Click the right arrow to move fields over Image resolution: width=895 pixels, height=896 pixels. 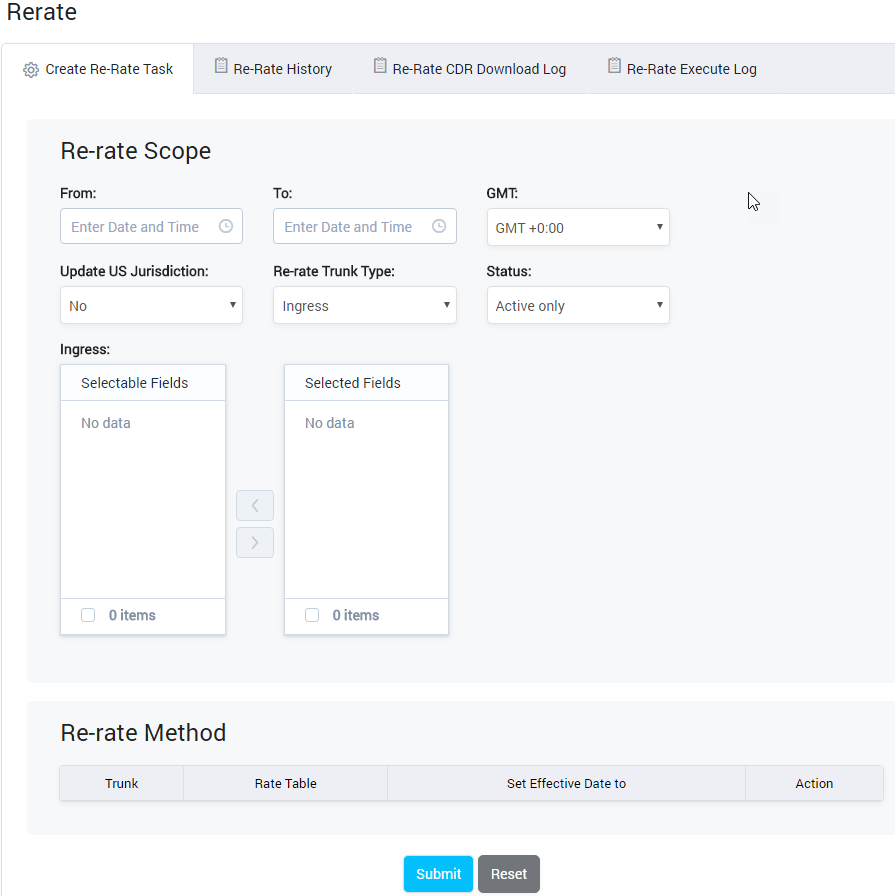[x=255, y=542]
